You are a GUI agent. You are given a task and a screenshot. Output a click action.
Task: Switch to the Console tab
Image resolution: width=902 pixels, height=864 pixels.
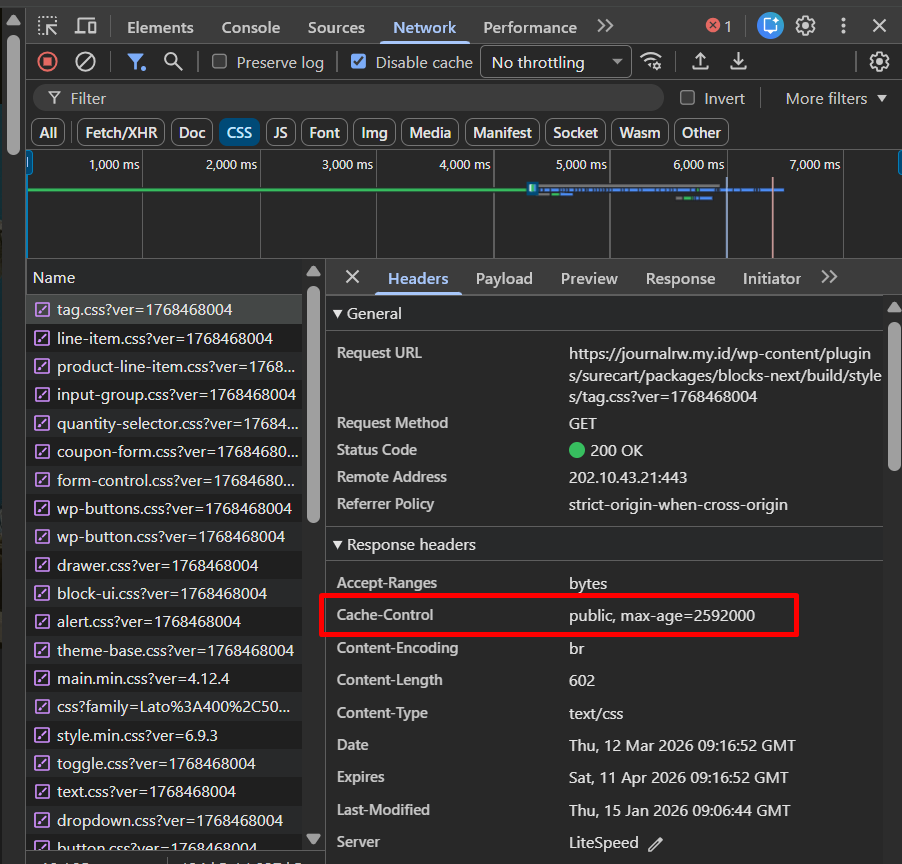coord(250,27)
